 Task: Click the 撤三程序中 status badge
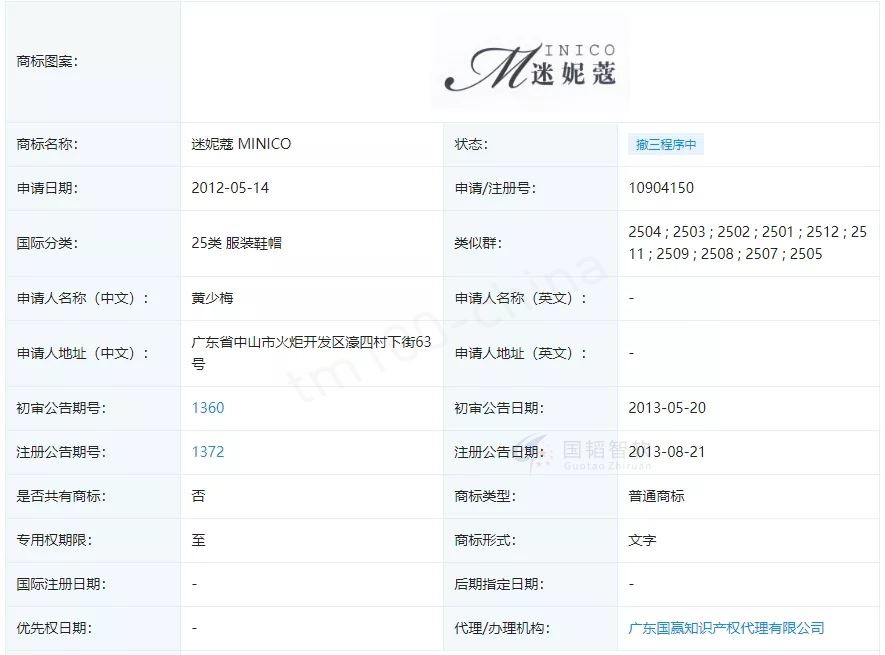pos(666,145)
